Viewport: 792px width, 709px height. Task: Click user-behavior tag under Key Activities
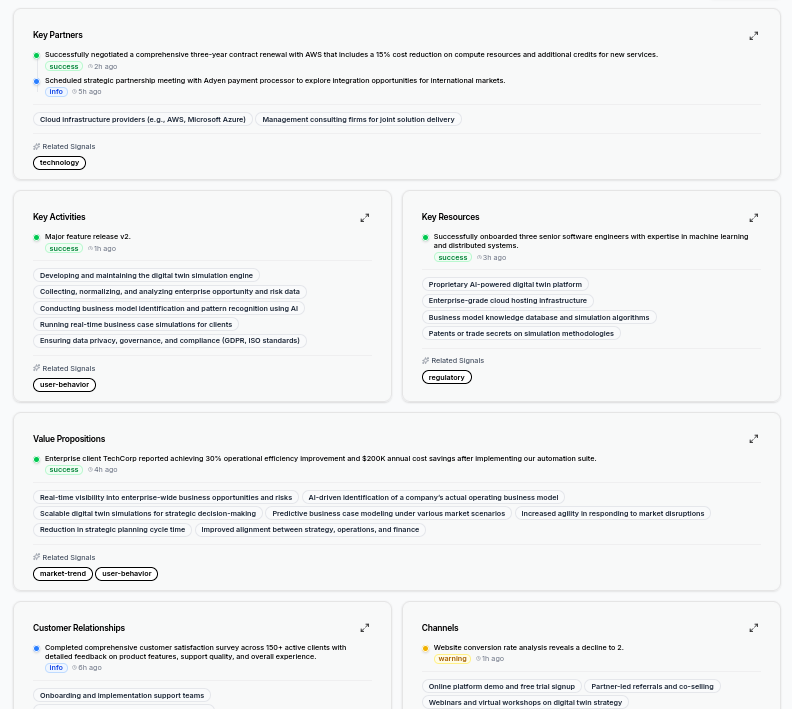tap(64, 385)
